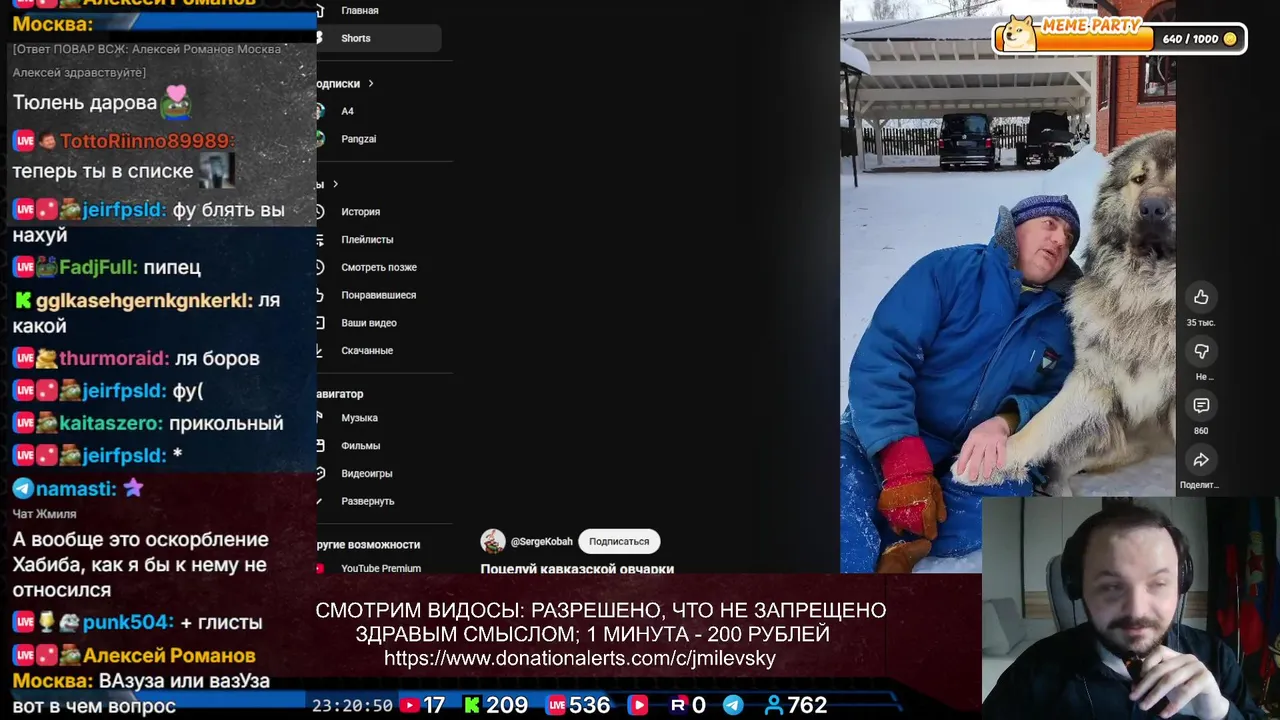
Task: Click the donationalerts.com URL text
Action: 580,658
